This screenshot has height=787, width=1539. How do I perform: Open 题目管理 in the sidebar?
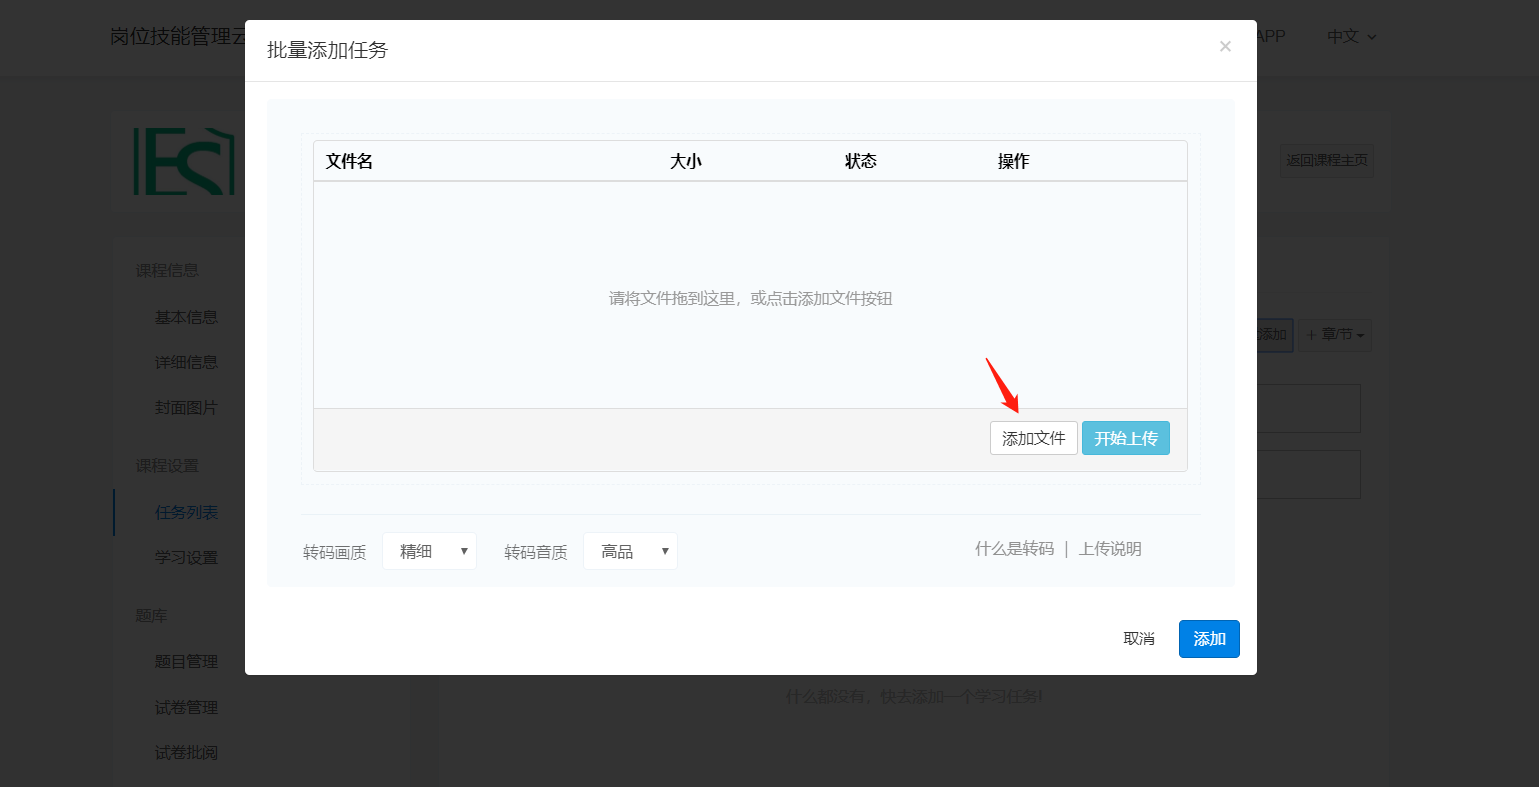(186, 661)
